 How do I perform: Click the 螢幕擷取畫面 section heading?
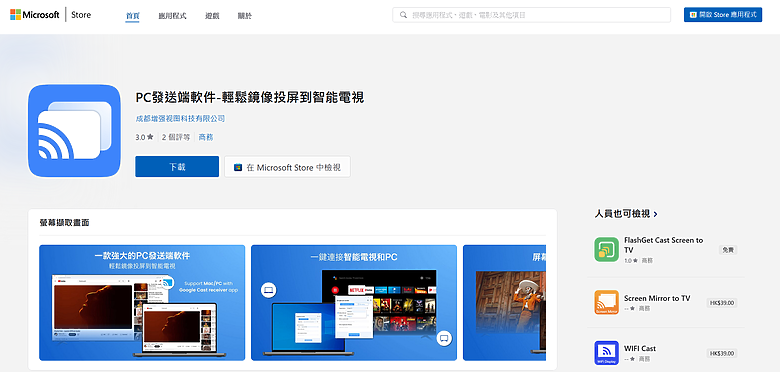pyautogui.click(x=64, y=223)
